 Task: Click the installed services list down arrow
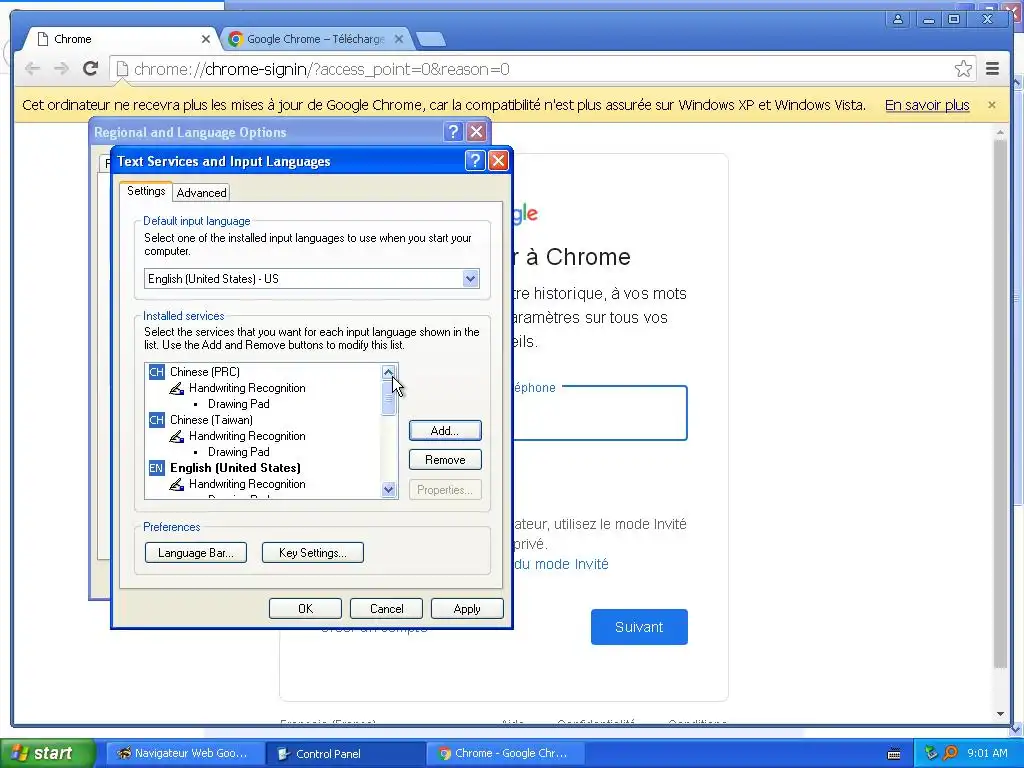[389, 489]
